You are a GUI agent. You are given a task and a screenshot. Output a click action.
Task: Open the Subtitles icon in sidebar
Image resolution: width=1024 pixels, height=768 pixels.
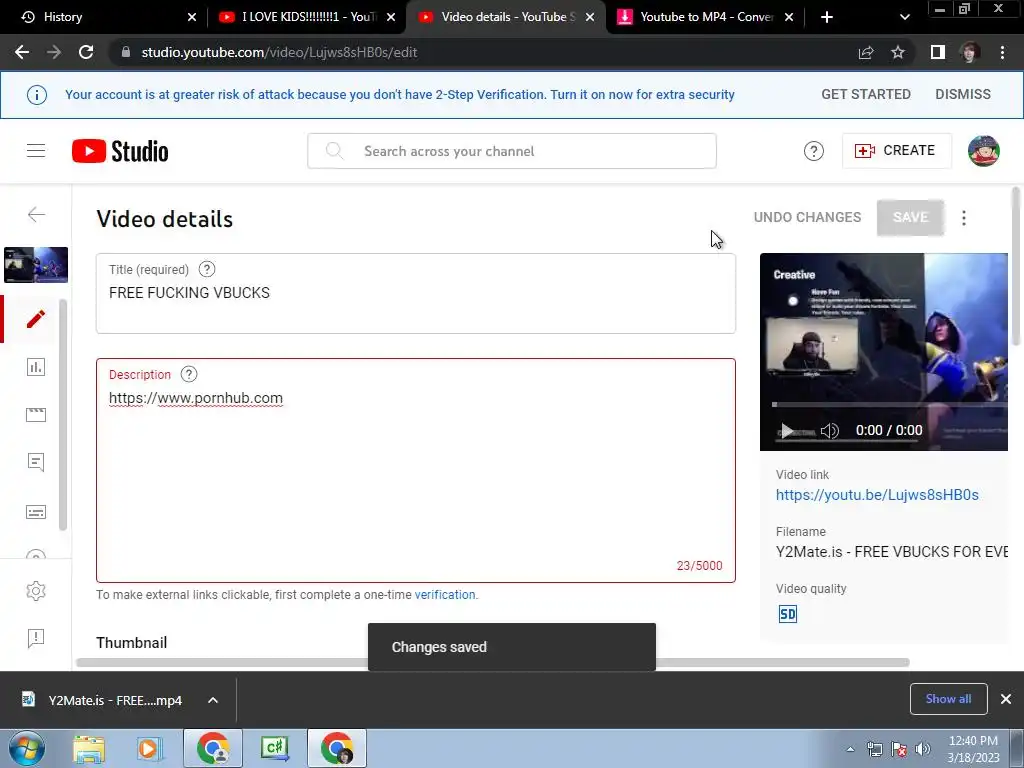tap(36, 512)
